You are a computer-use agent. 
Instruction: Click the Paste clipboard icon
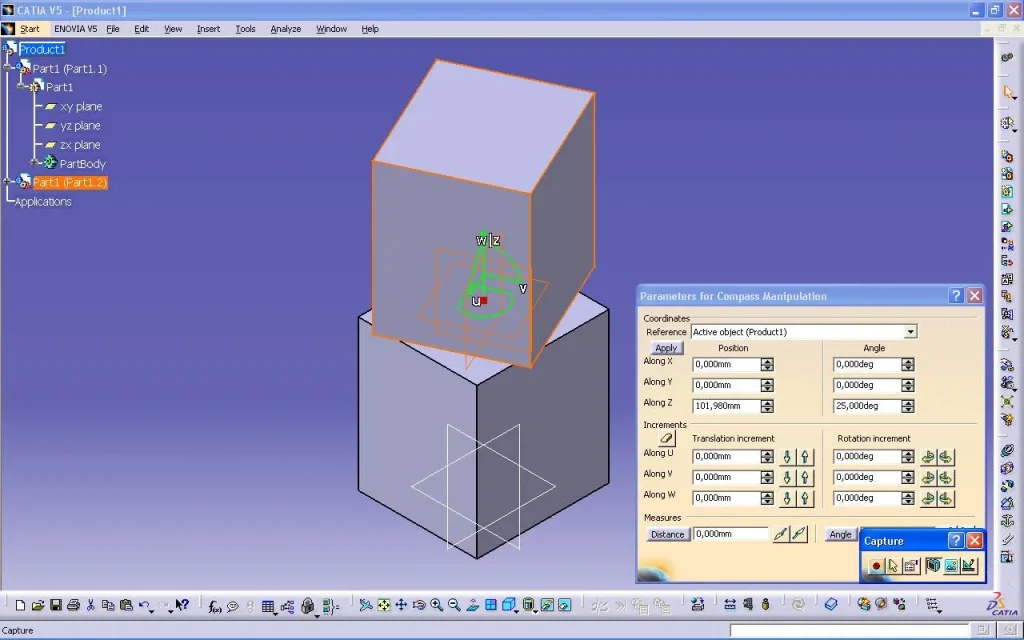(126, 605)
